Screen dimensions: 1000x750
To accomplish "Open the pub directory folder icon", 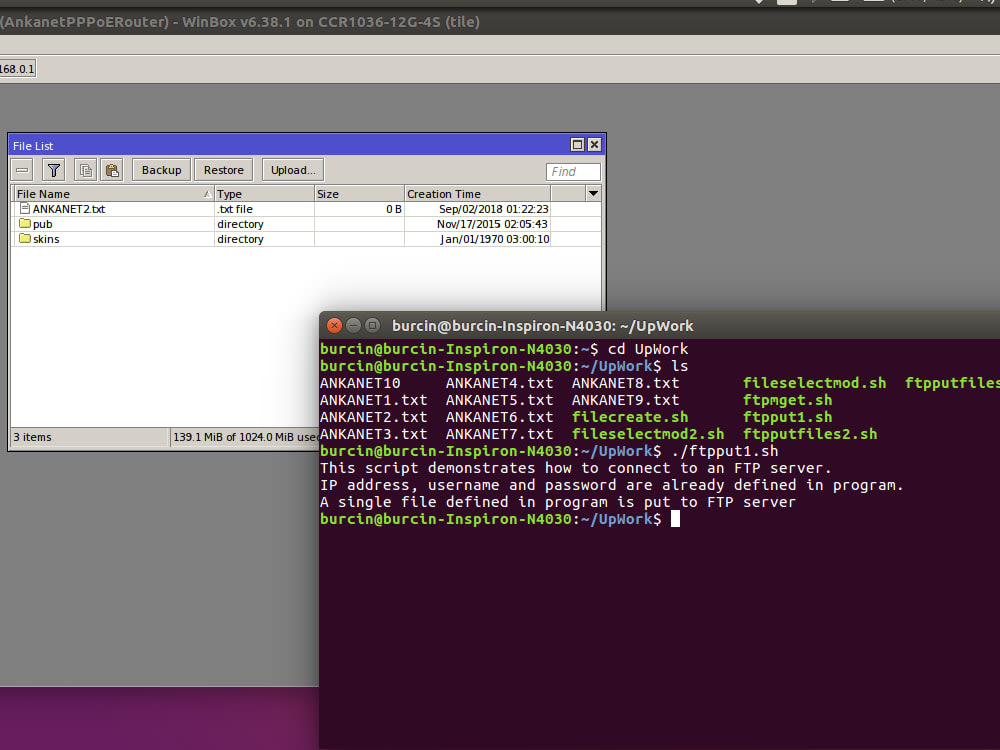I will 25,224.
